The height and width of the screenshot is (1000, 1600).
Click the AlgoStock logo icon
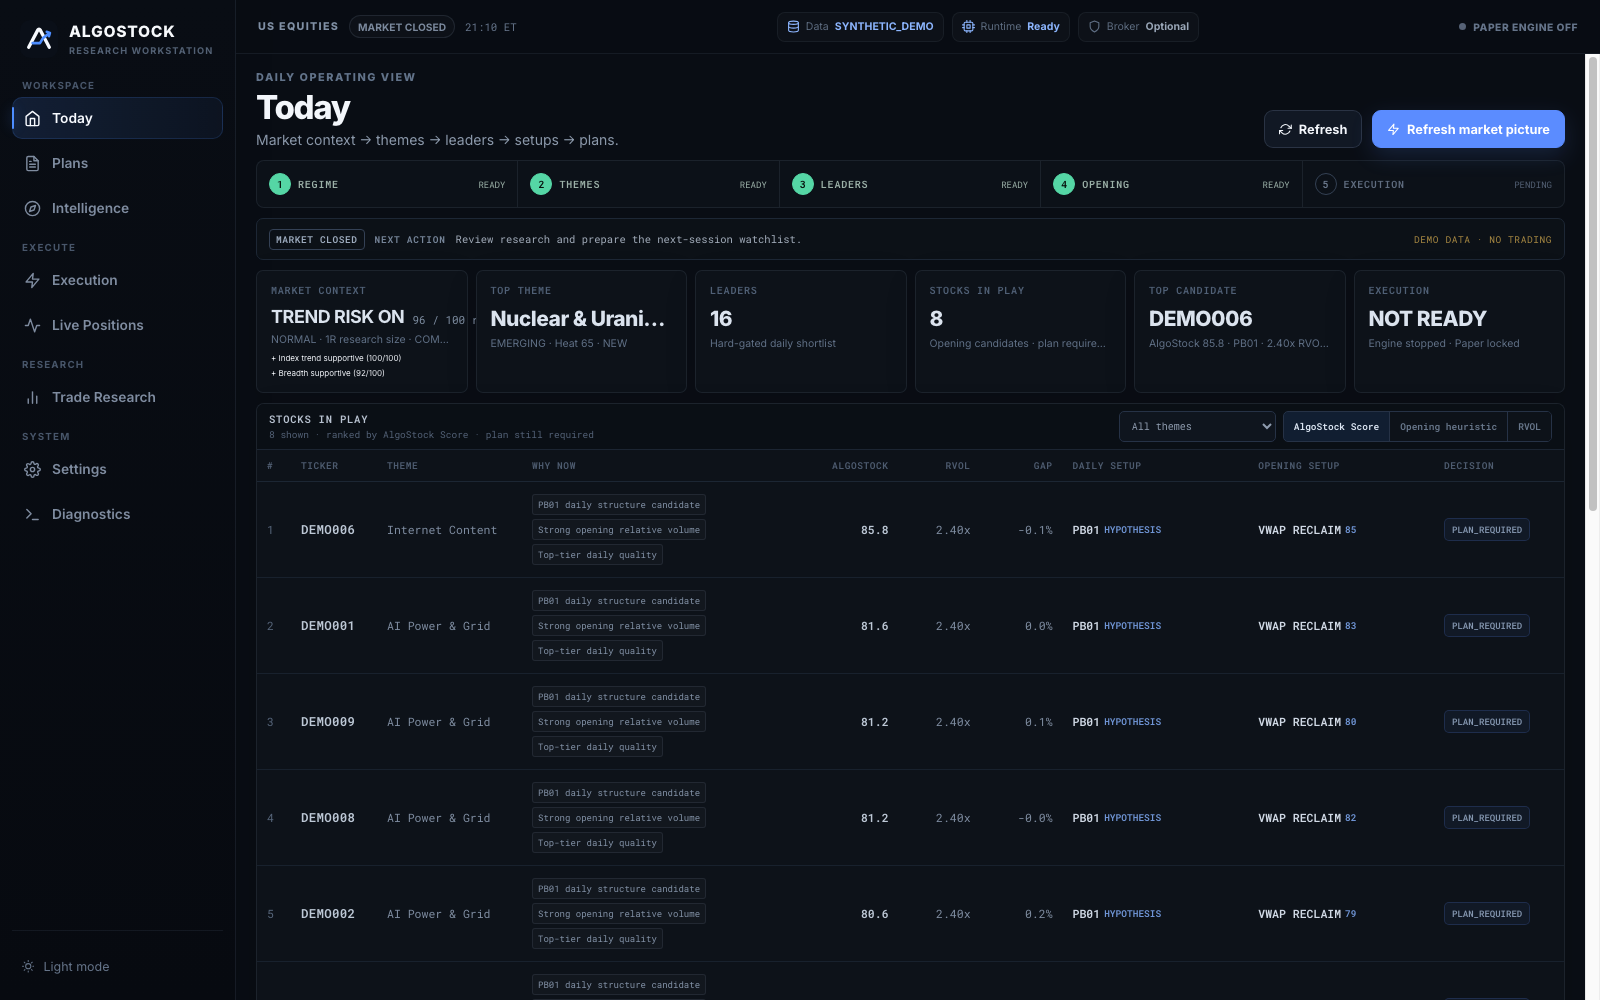click(x=39, y=39)
